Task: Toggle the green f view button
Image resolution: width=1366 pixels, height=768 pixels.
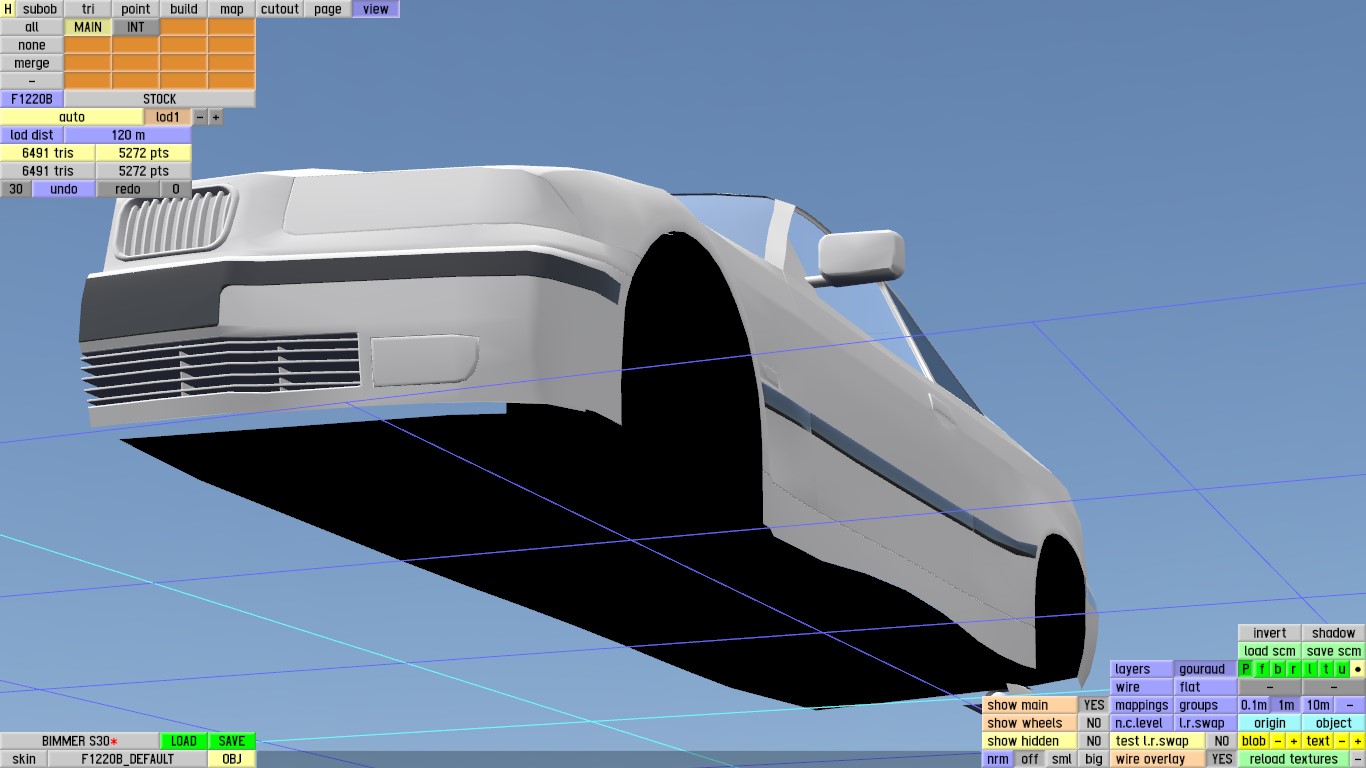Action: 1262,669
